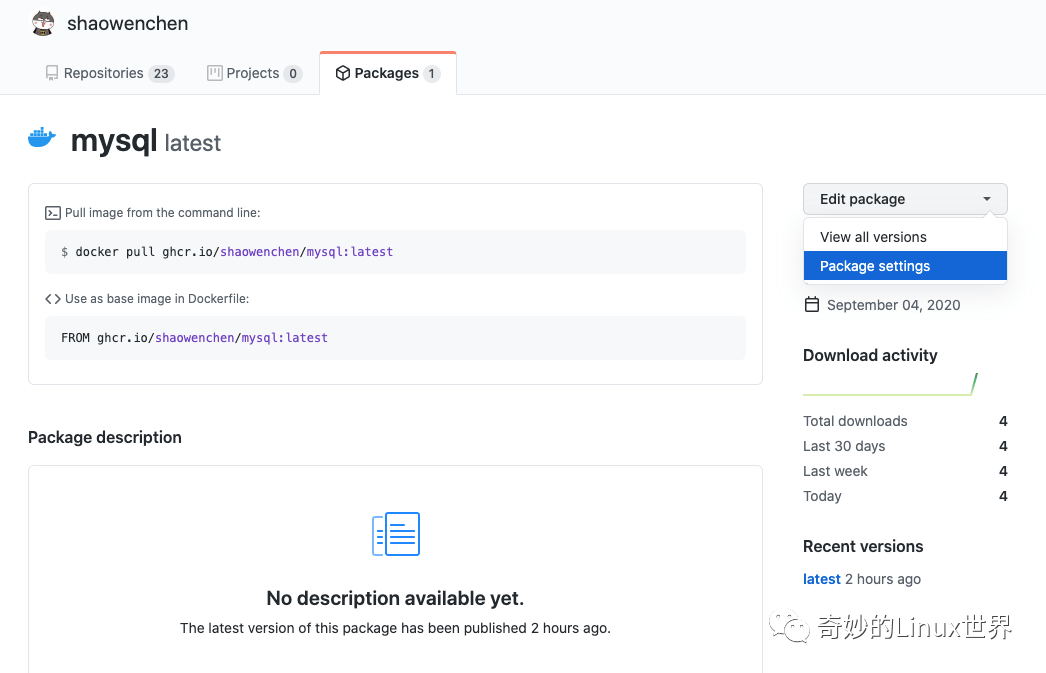This screenshot has height=673, width=1046.
Task: Switch to the Projects tab
Action: pos(254,72)
